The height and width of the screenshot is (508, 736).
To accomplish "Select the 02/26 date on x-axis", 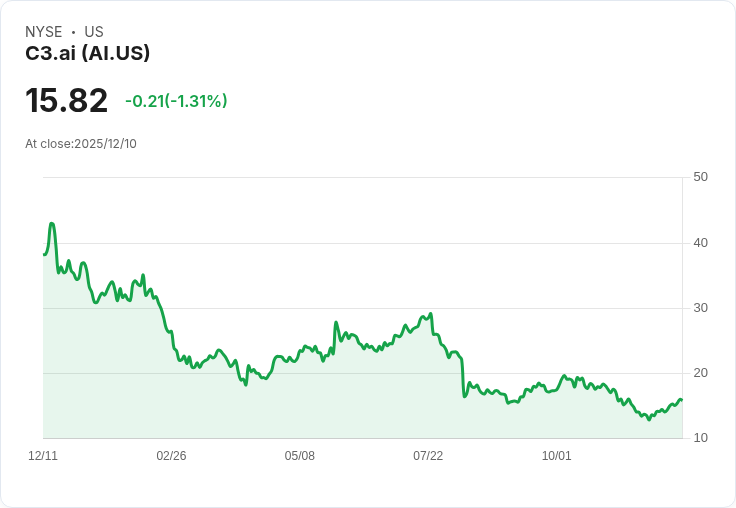I will coord(171,456).
